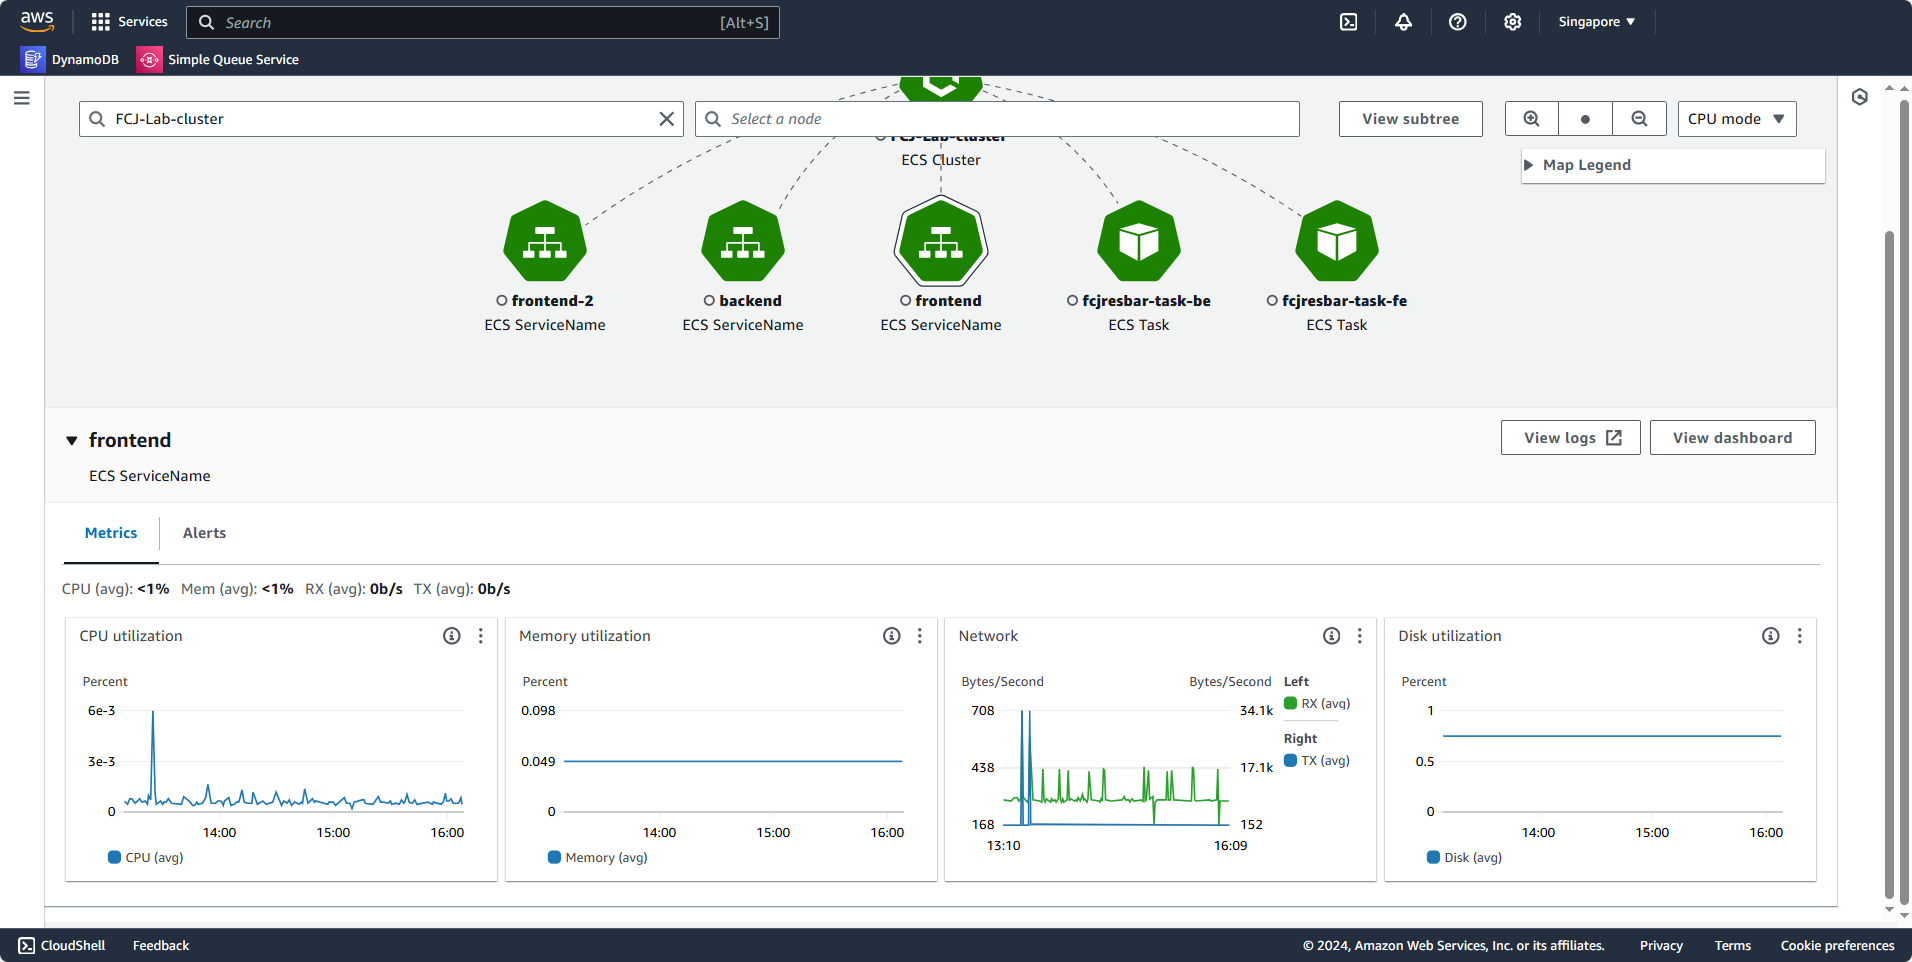Show info for Network widget

[x=1332, y=636]
